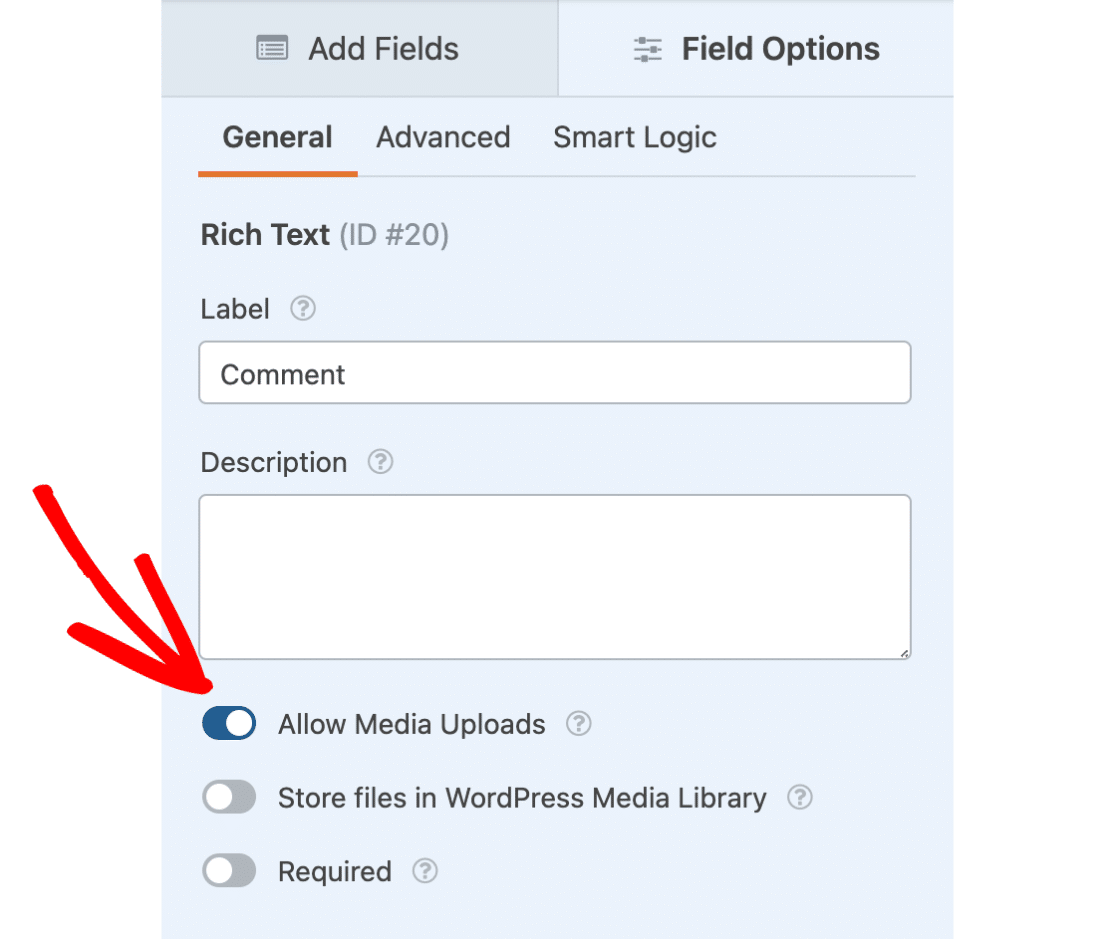Click the "Required" label text

[335, 872]
